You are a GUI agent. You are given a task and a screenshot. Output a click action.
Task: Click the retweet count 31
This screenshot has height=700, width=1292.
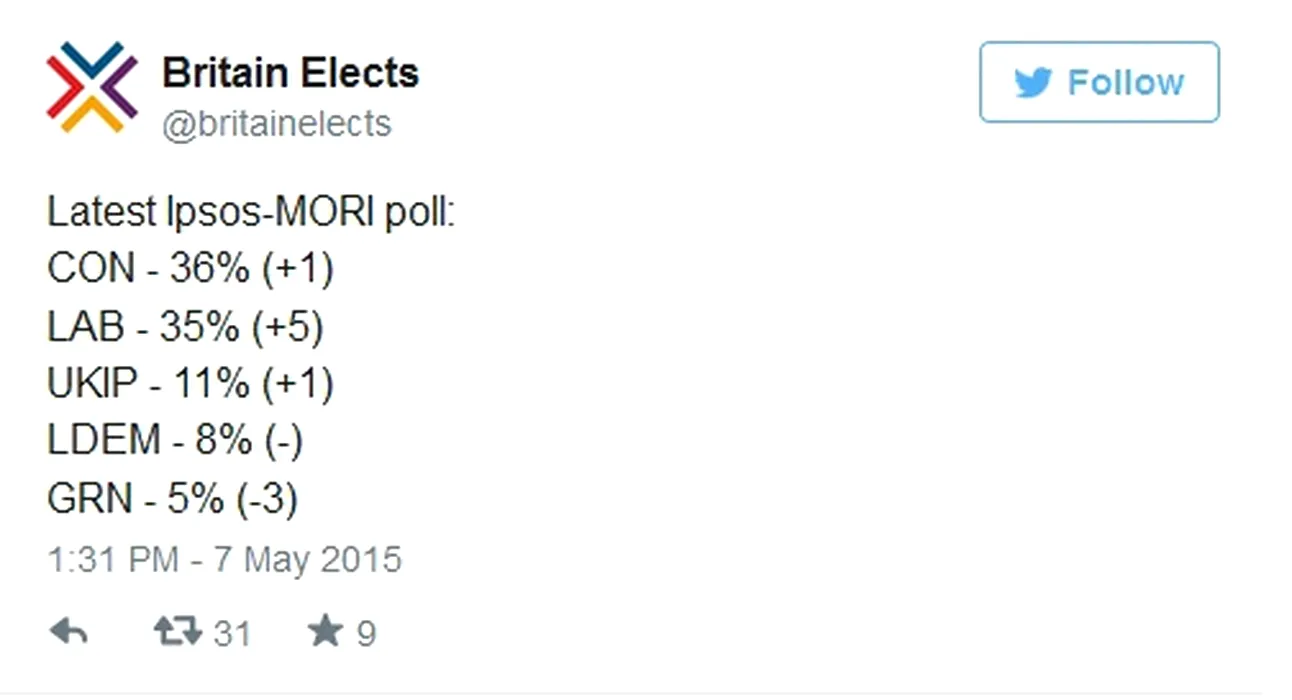[x=231, y=633]
